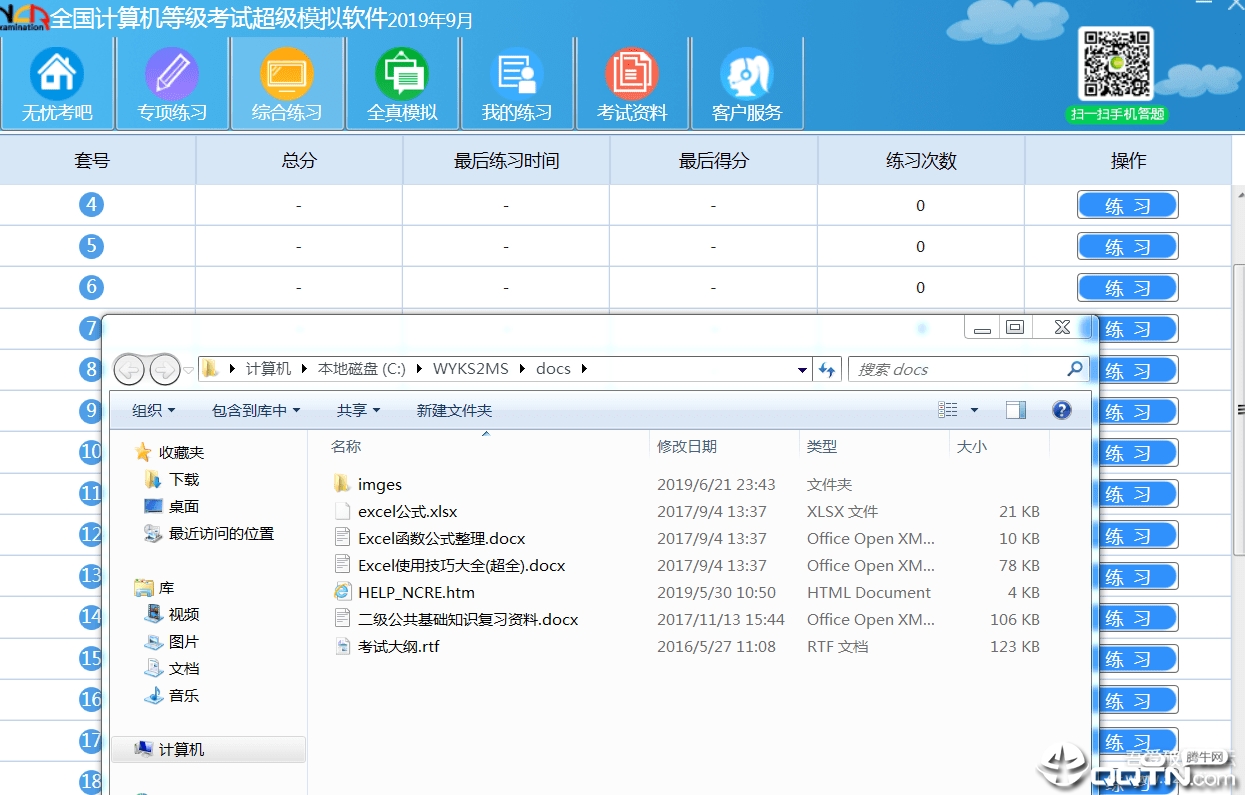Screen dimensions: 1245x795
Task: Click inside the 搜索 docs search box
Action: pos(960,369)
